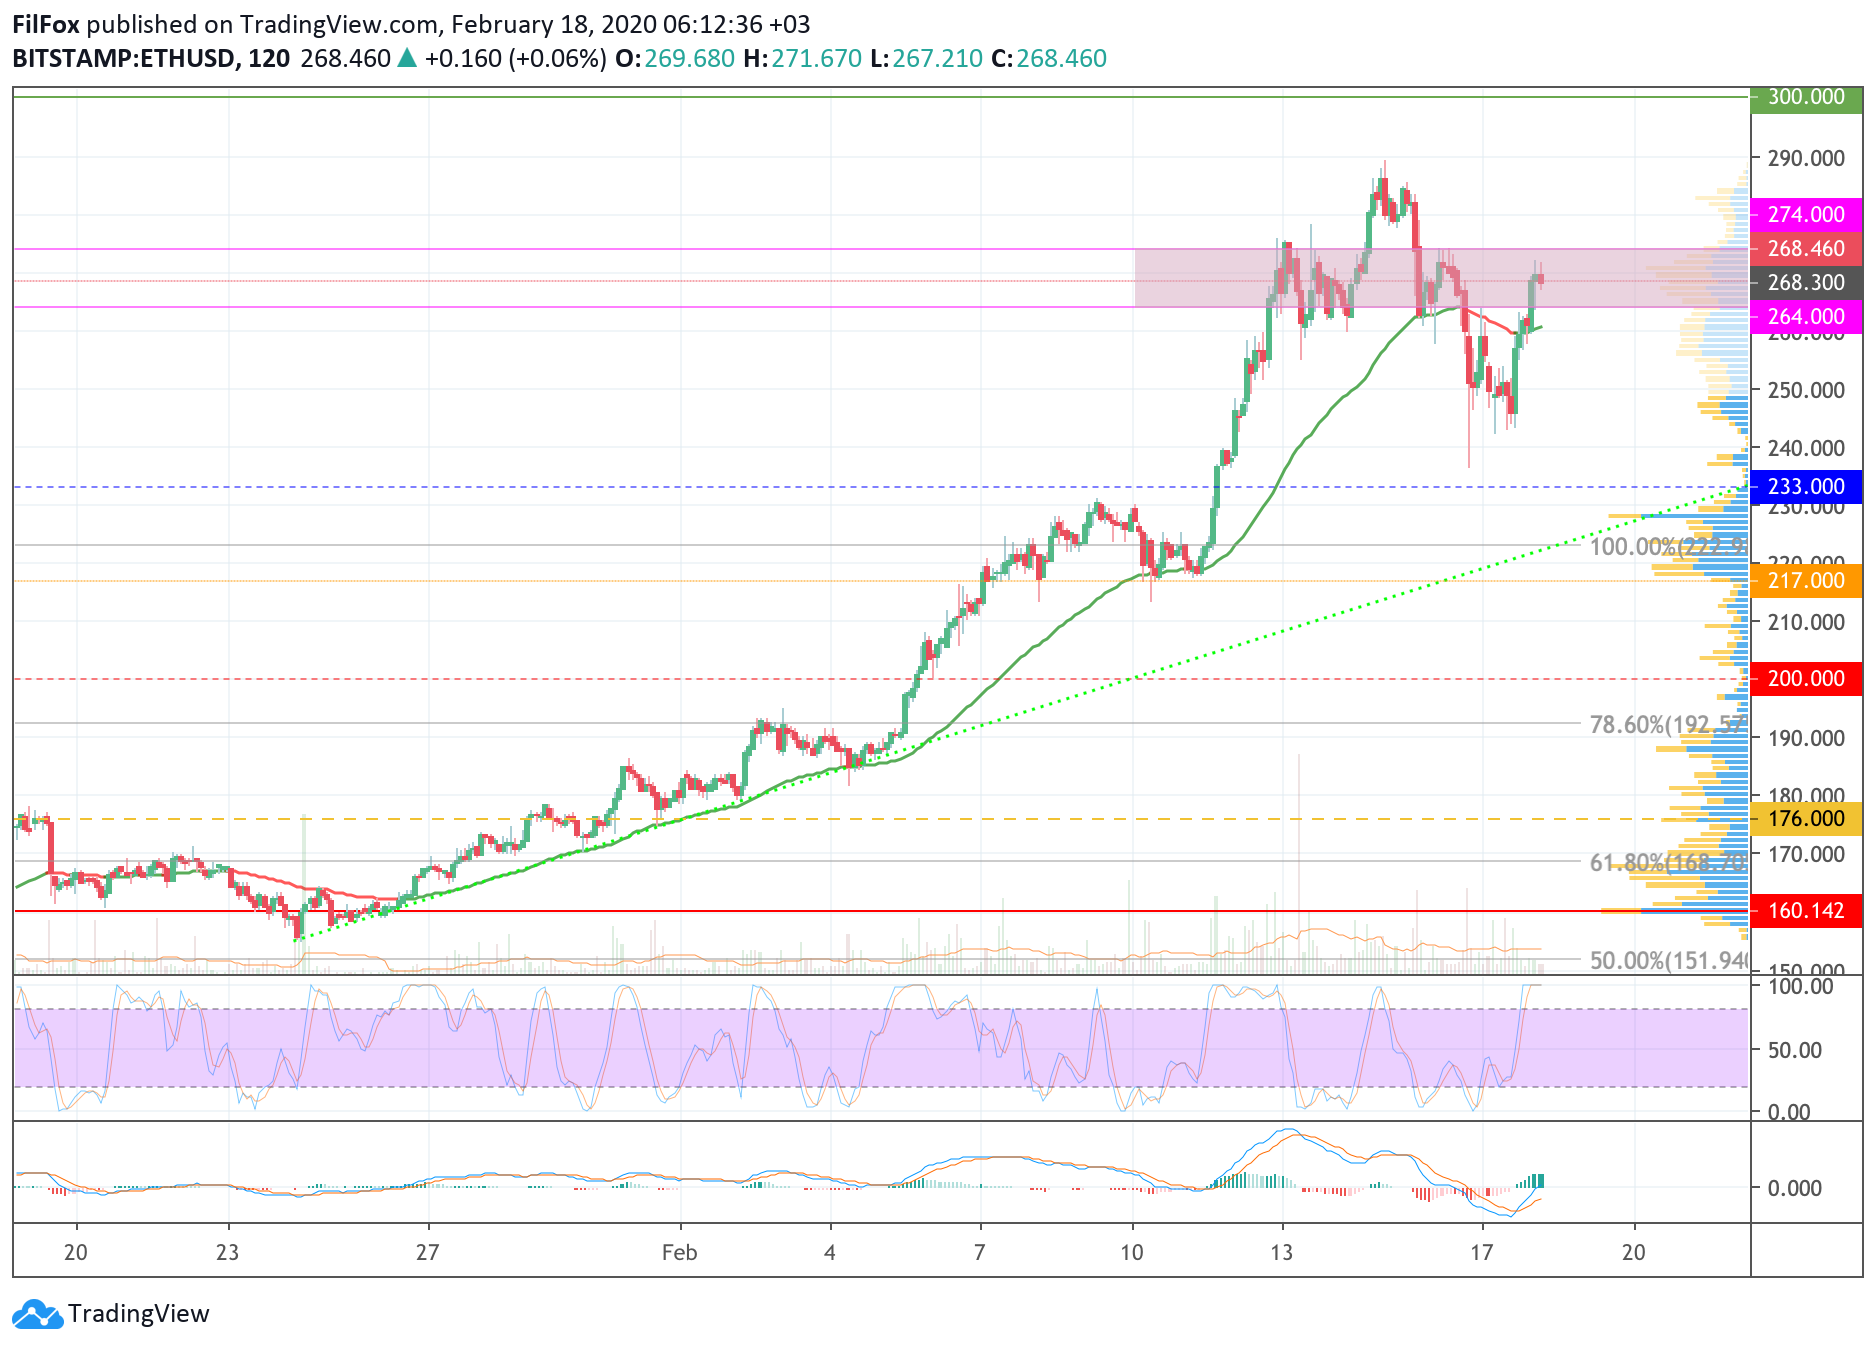The image size is (1876, 1350).
Task: Click the high price value H:271.670
Action: tap(802, 58)
